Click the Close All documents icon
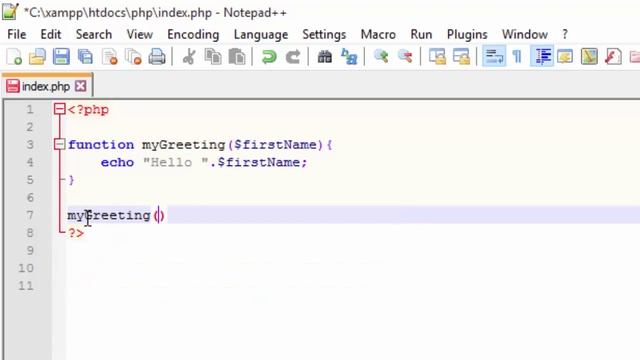Image resolution: width=640 pixels, height=360 pixels. pos(133,57)
